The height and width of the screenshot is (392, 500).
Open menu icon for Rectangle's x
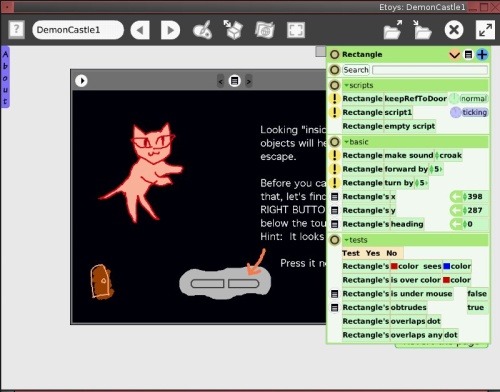click(335, 197)
